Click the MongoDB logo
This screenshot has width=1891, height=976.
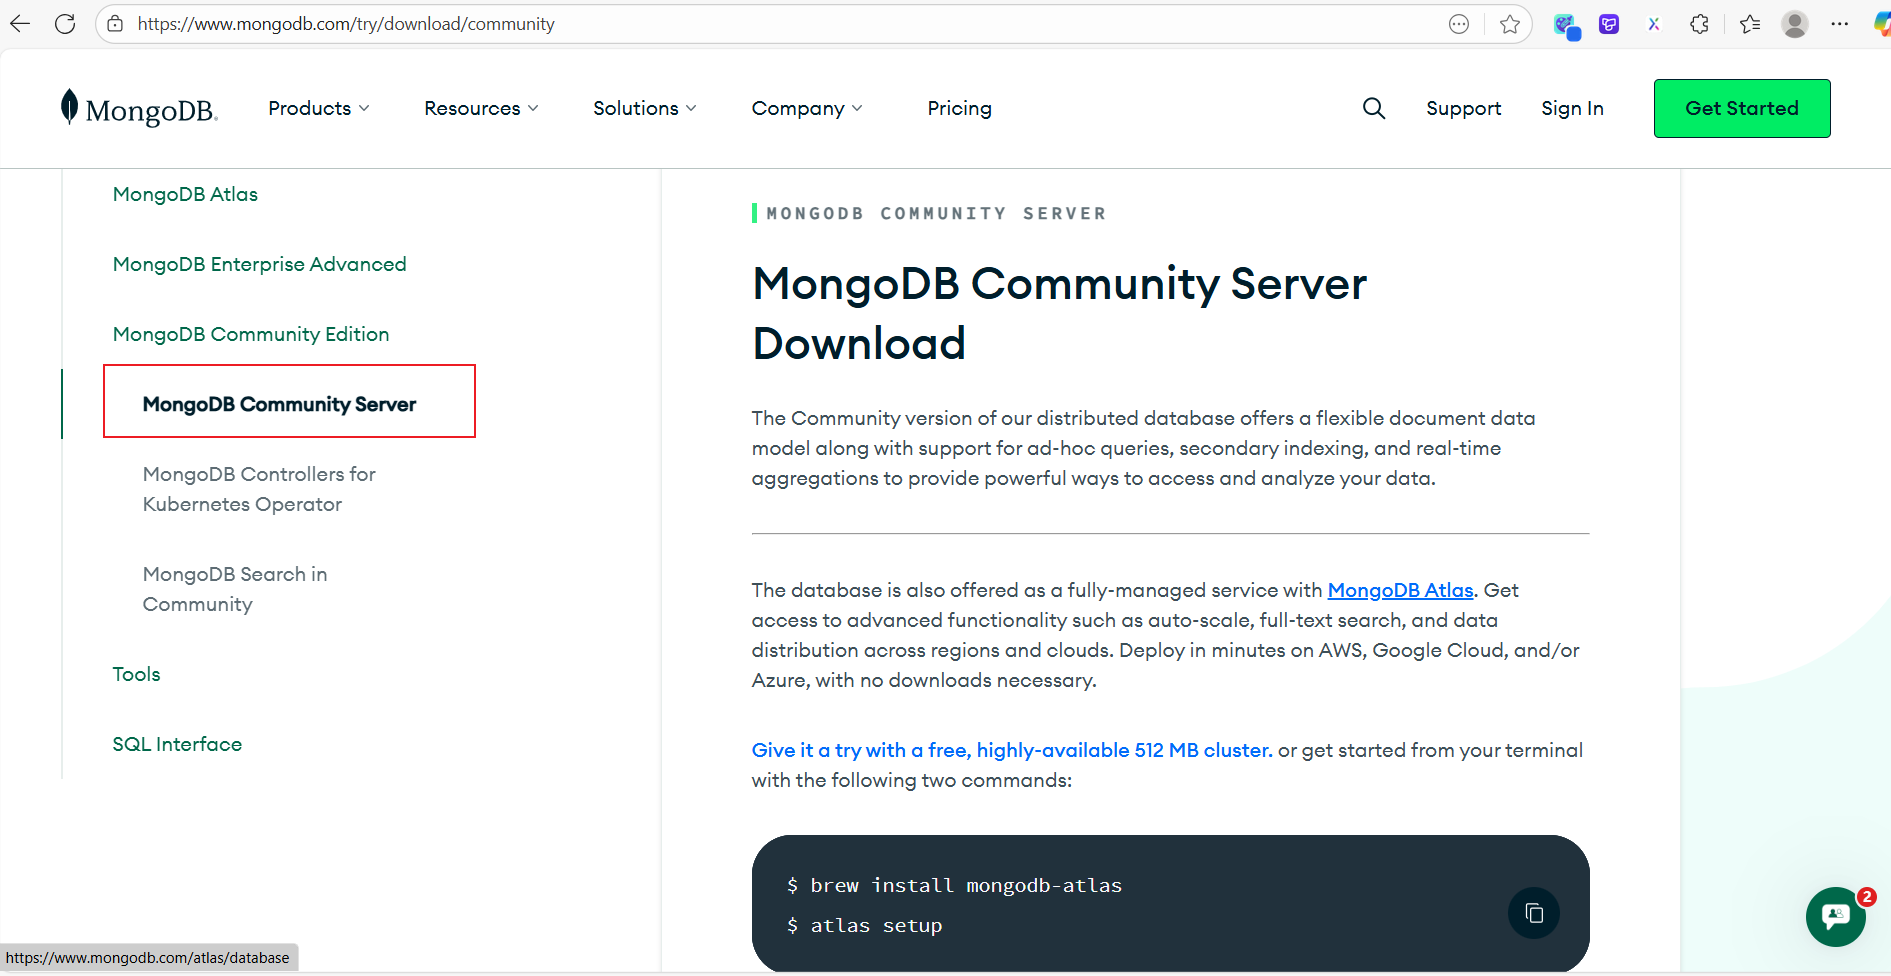[x=139, y=108]
